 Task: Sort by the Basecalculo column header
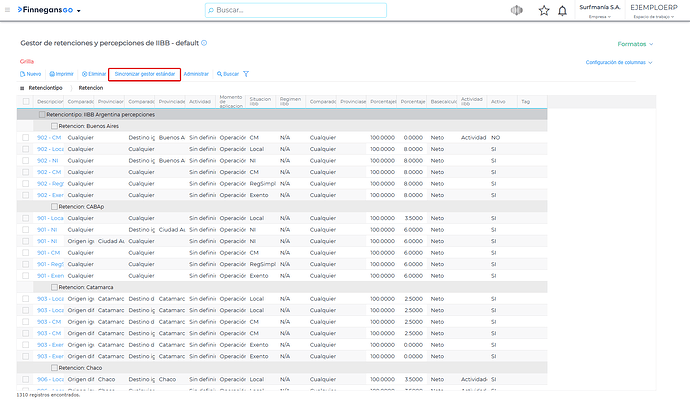(443, 102)
